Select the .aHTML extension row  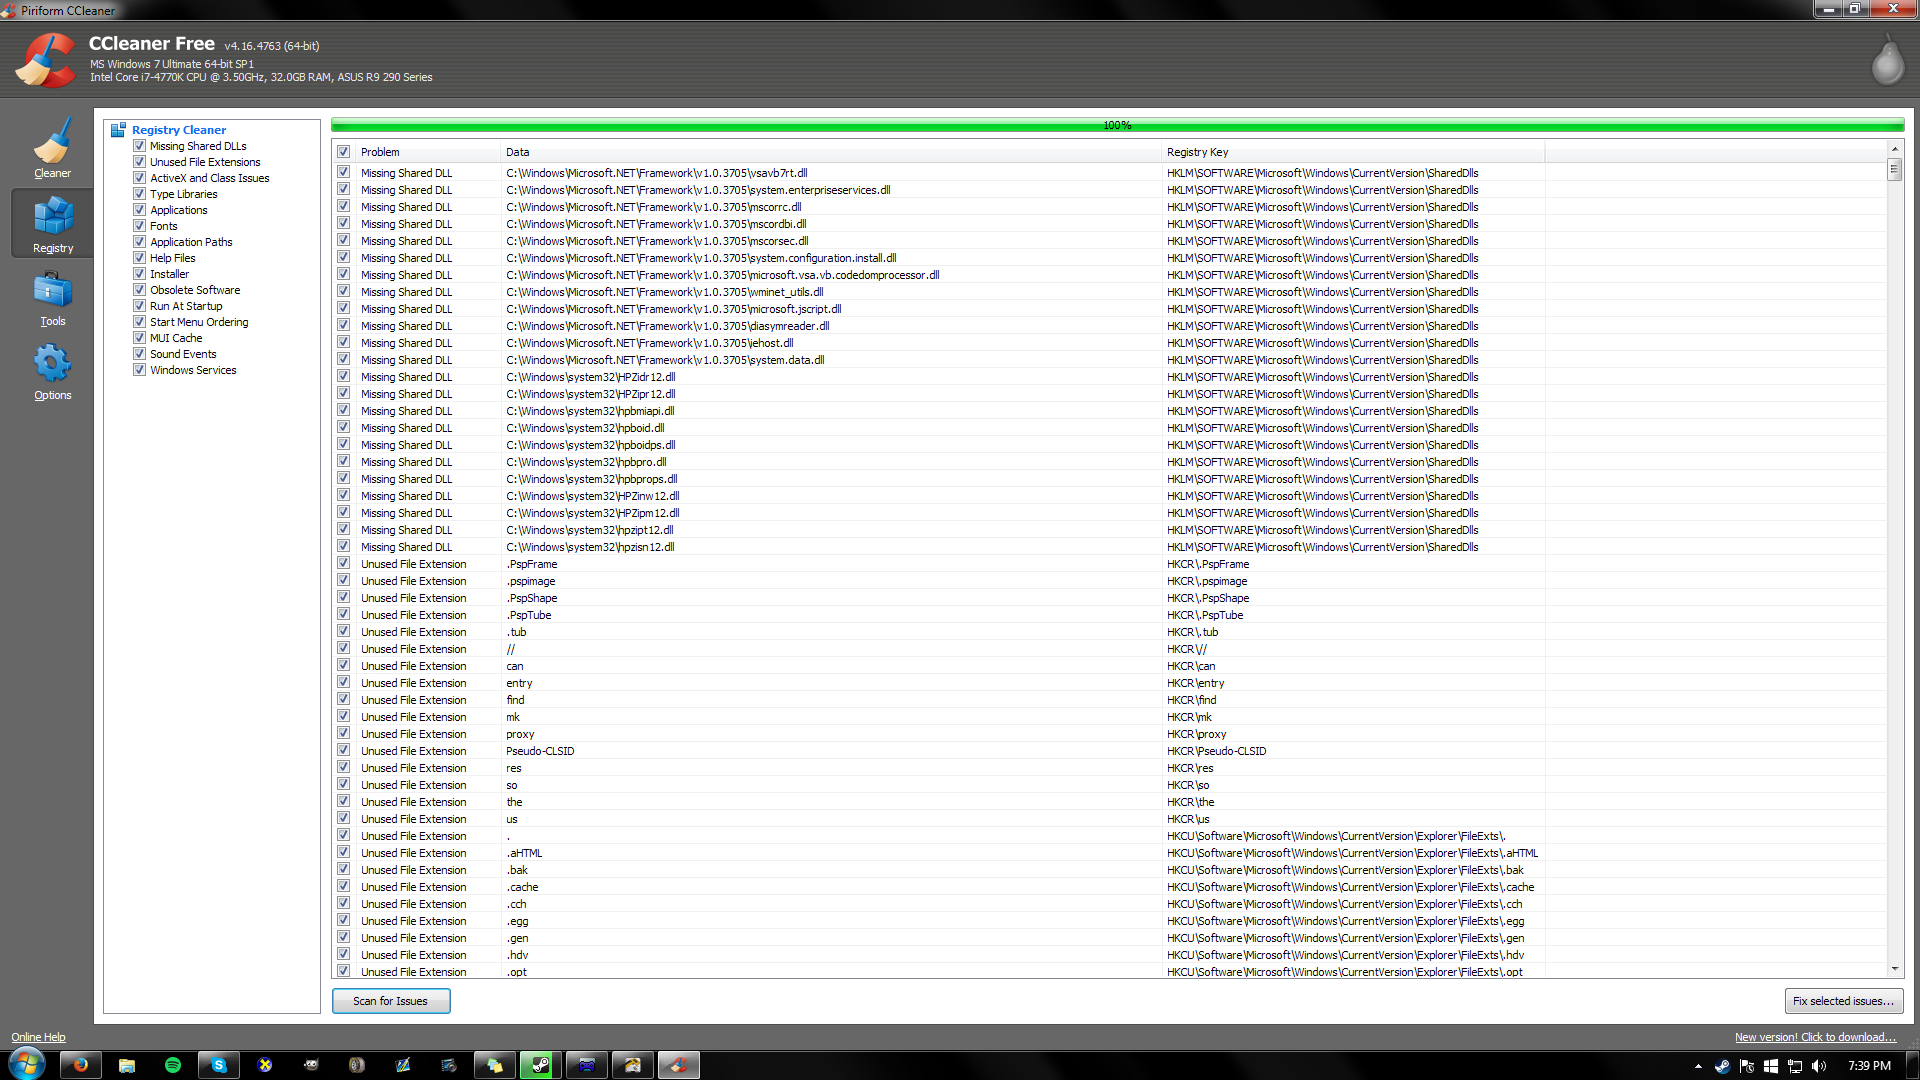[x=1109, y=853]
